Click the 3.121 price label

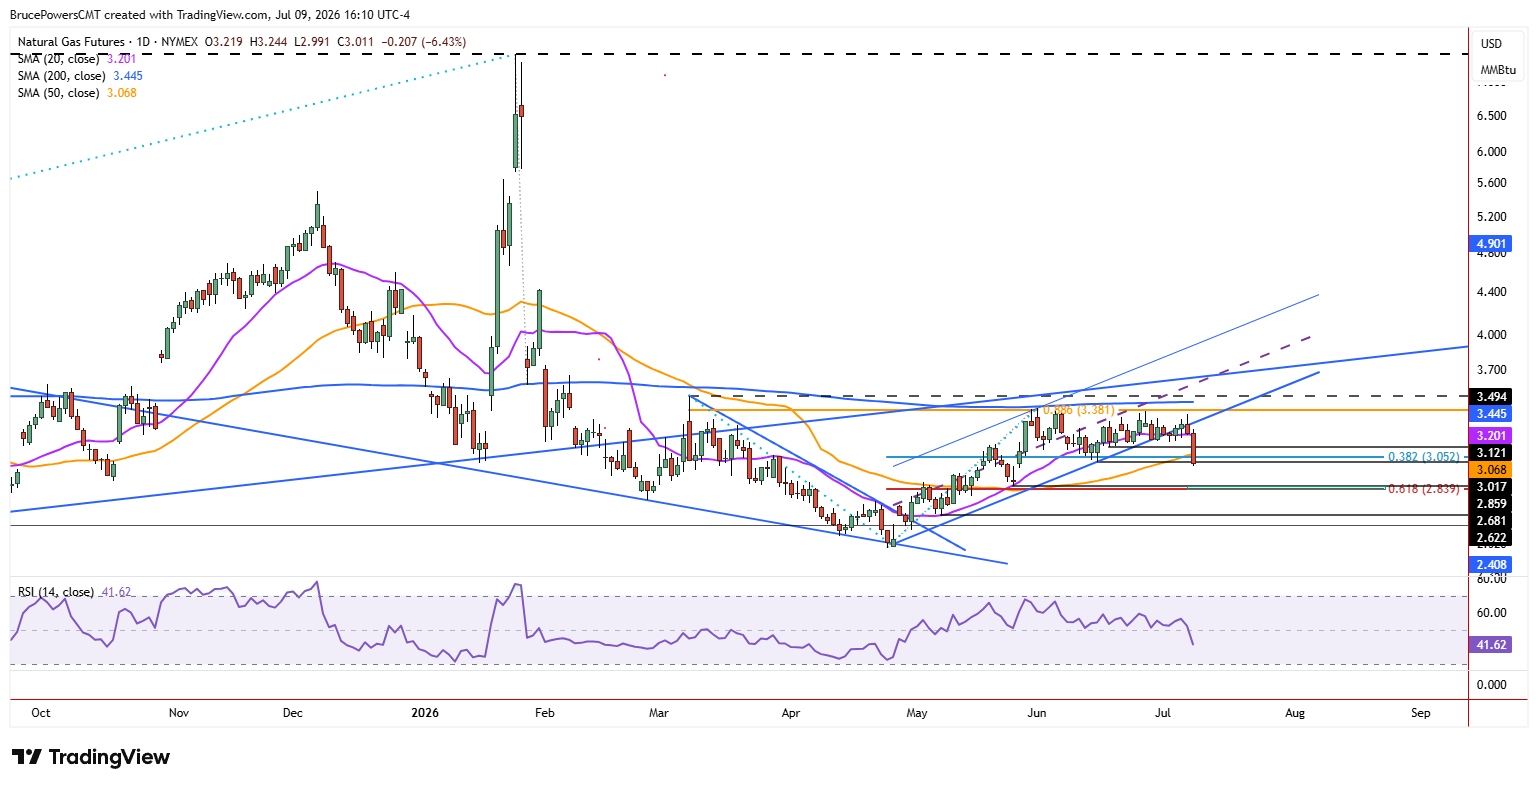1492,452
